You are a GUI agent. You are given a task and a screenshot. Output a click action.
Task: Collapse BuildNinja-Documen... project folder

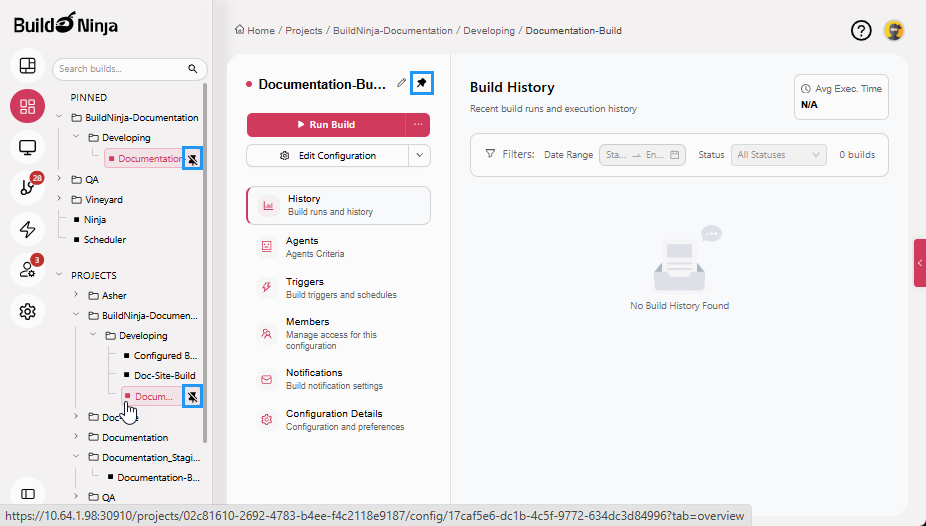[76, 315]
